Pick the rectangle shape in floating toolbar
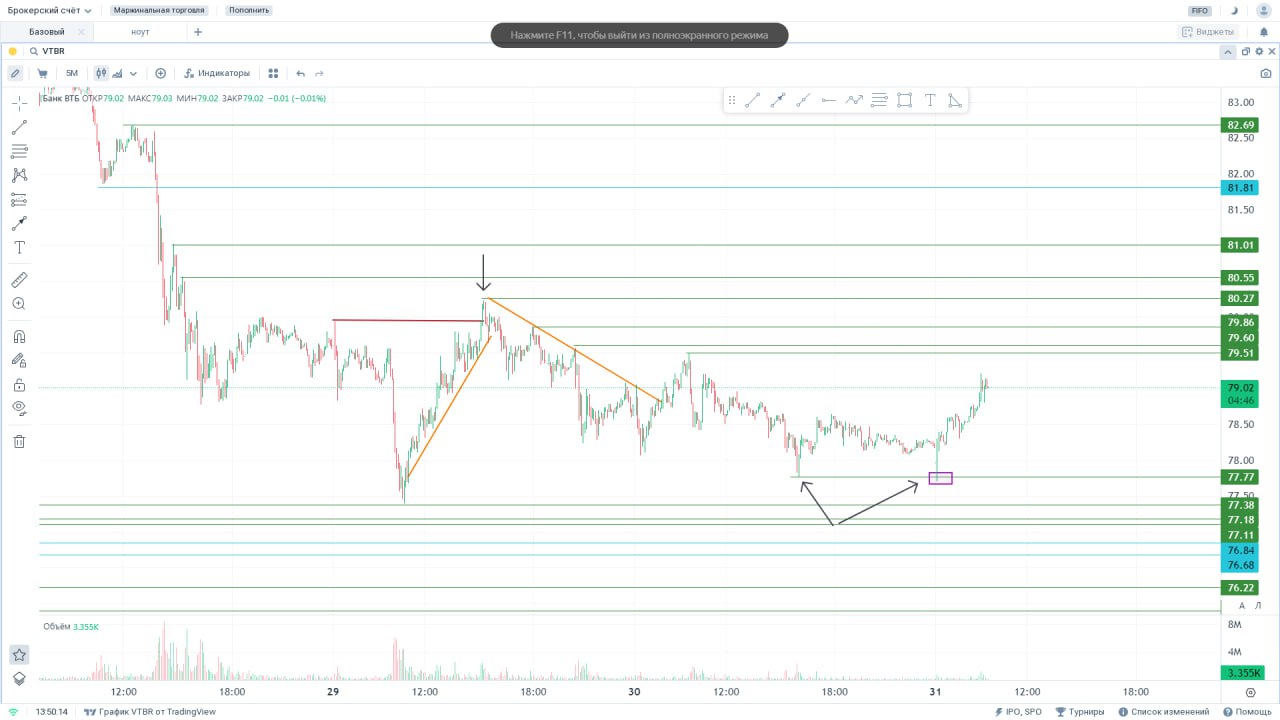This screenshot has width=1280, height=720. tap(904, 100)
